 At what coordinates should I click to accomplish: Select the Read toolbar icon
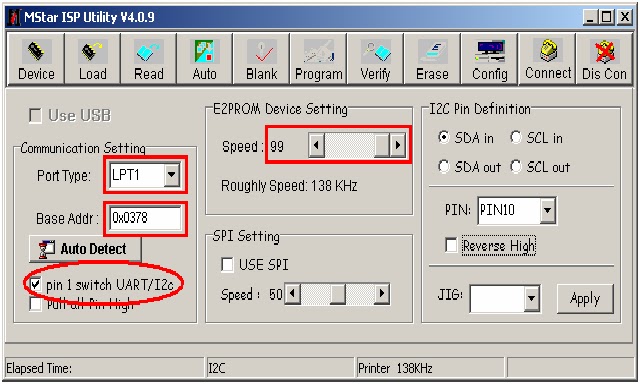coord(149,59)
